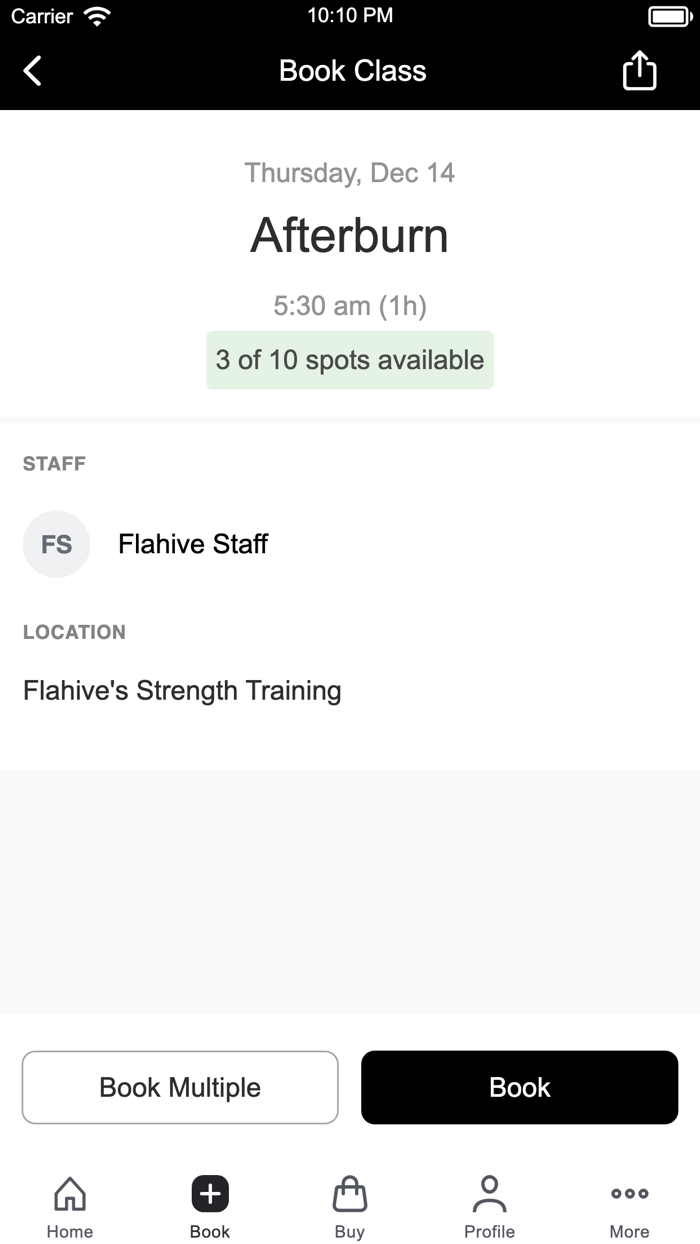Viewport: 700px width, 1244px height.
Task: Tap the Book plus icon
Action: (209, 1193)
